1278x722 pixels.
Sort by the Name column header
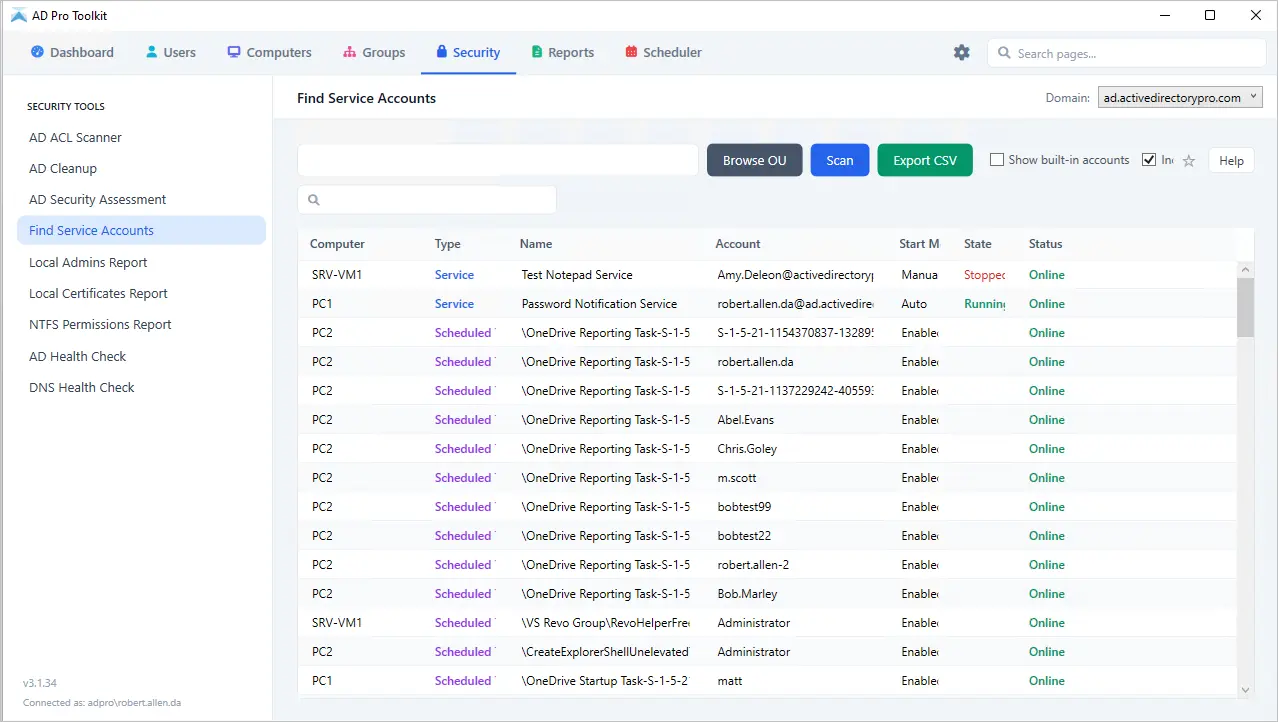pos(536,244)
